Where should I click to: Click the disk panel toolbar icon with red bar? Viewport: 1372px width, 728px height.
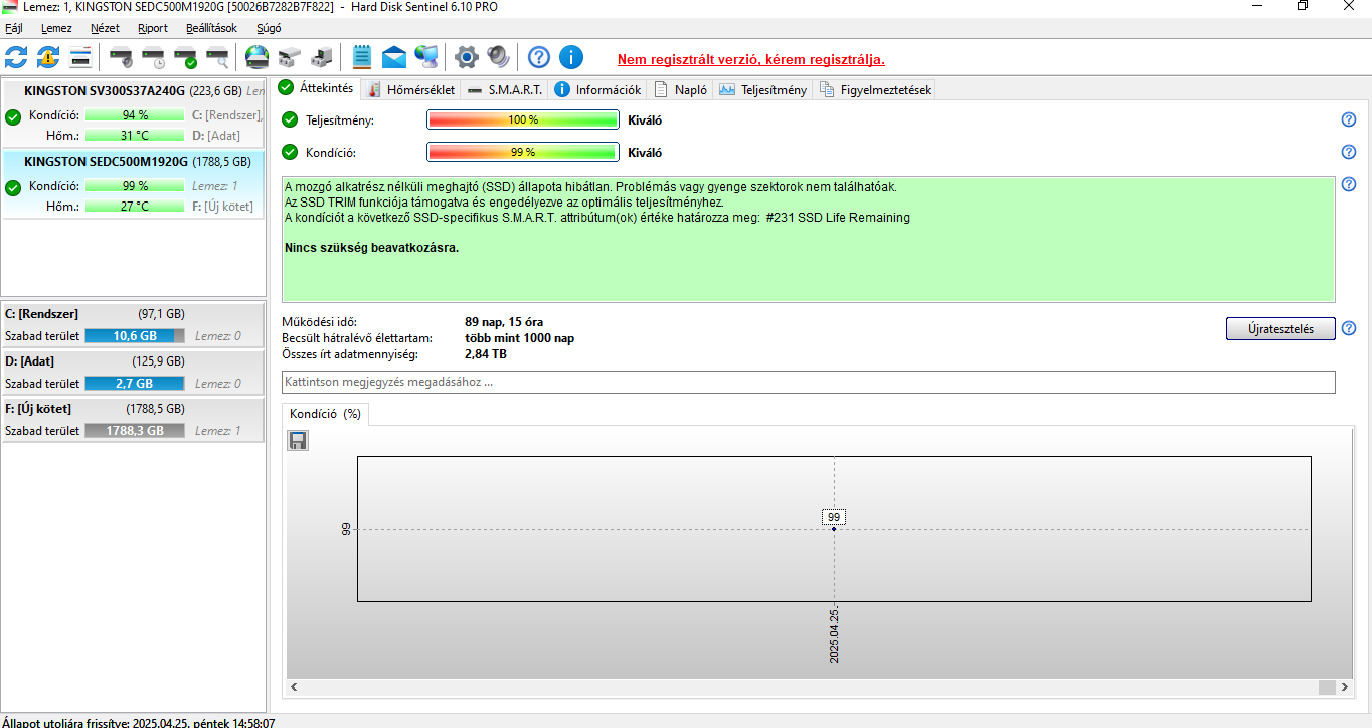(80, 56)
